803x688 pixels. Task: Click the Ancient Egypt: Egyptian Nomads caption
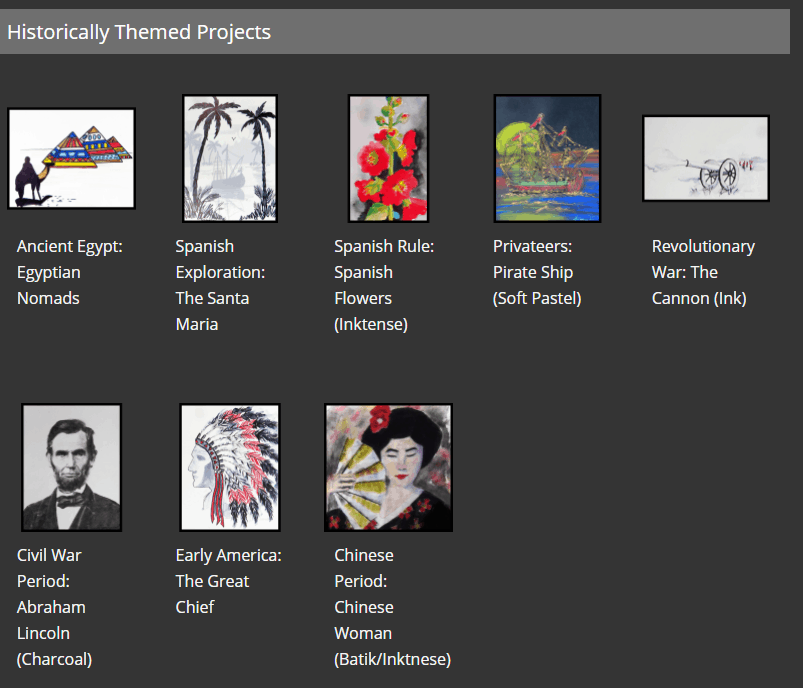[70, 272]
